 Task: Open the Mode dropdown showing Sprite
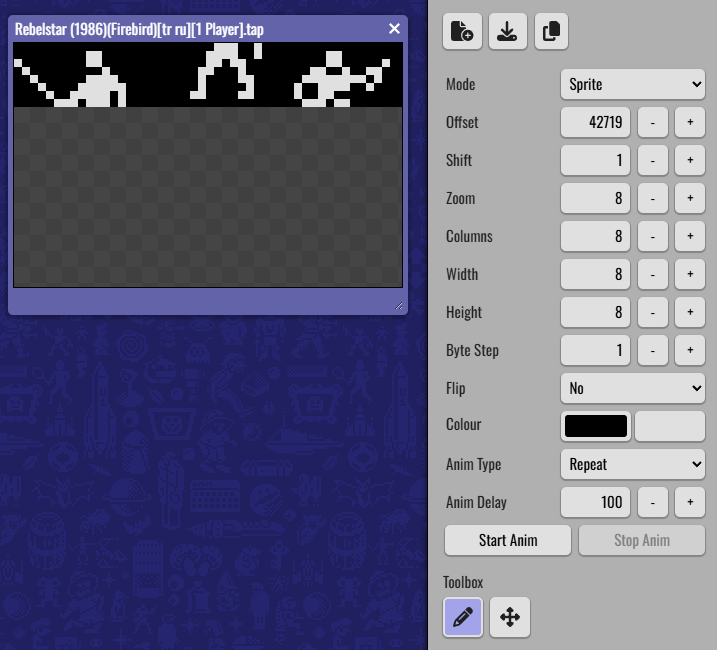pyautogui.click(x=632, y=84)
